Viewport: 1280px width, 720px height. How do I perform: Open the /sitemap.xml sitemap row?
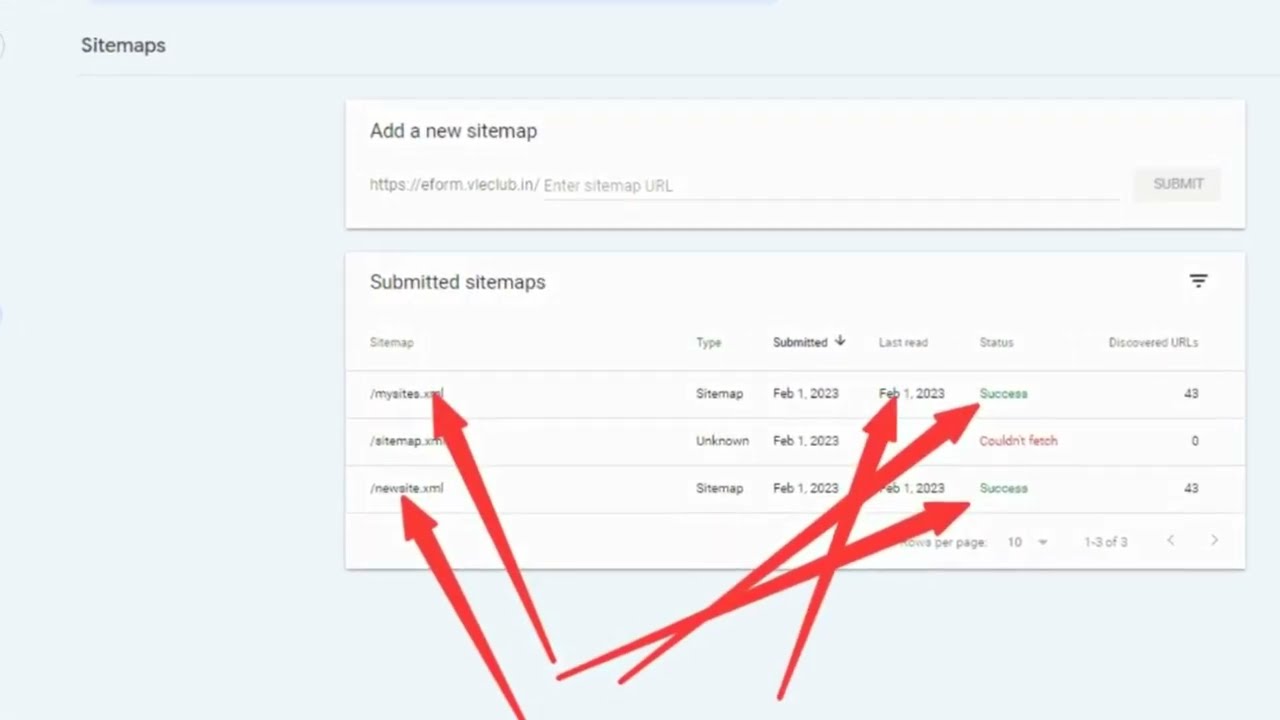tap(795, 441)
